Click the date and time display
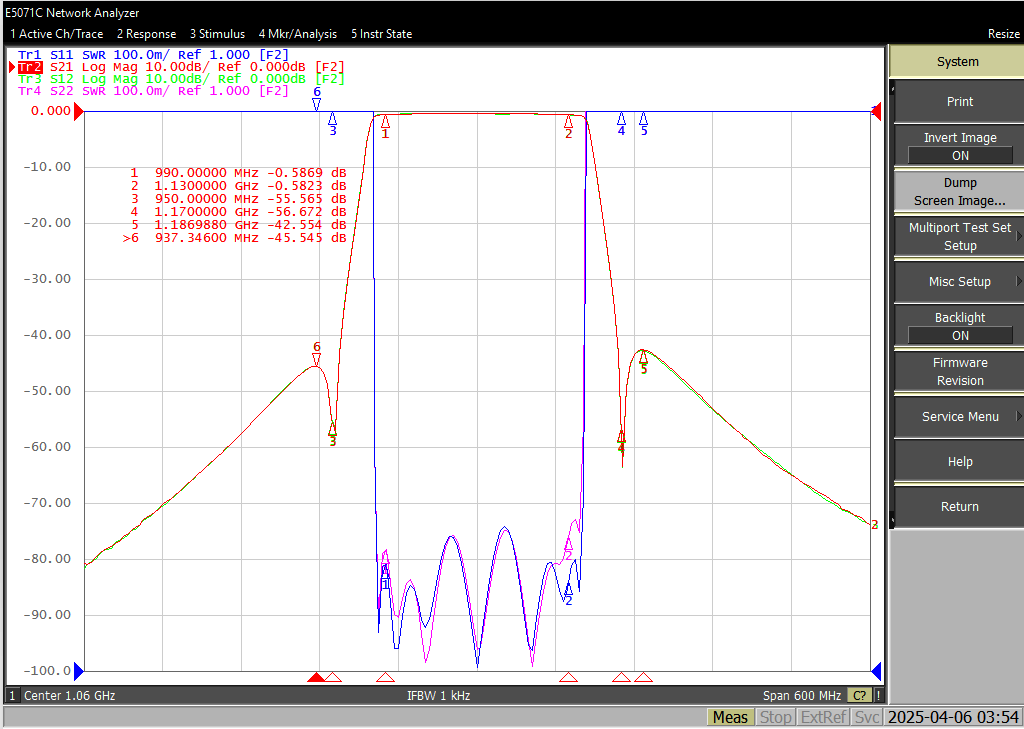The image size is (1024, 729). pyautogui.click(x=954, y=717)
